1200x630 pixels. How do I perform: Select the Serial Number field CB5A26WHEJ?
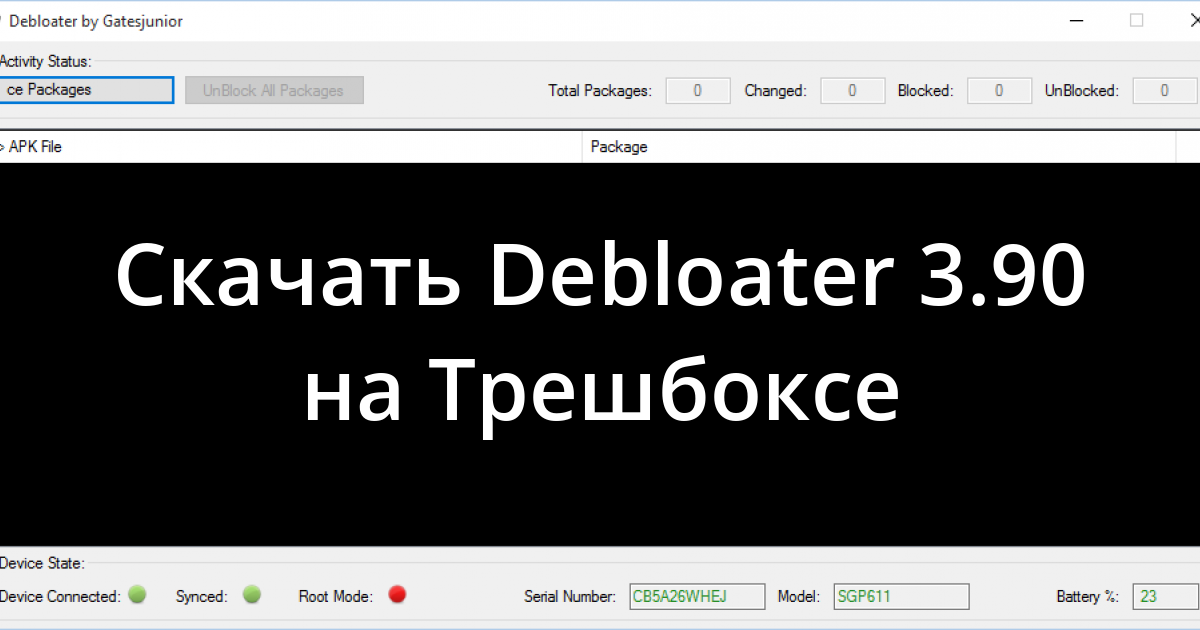pos(697,597)
